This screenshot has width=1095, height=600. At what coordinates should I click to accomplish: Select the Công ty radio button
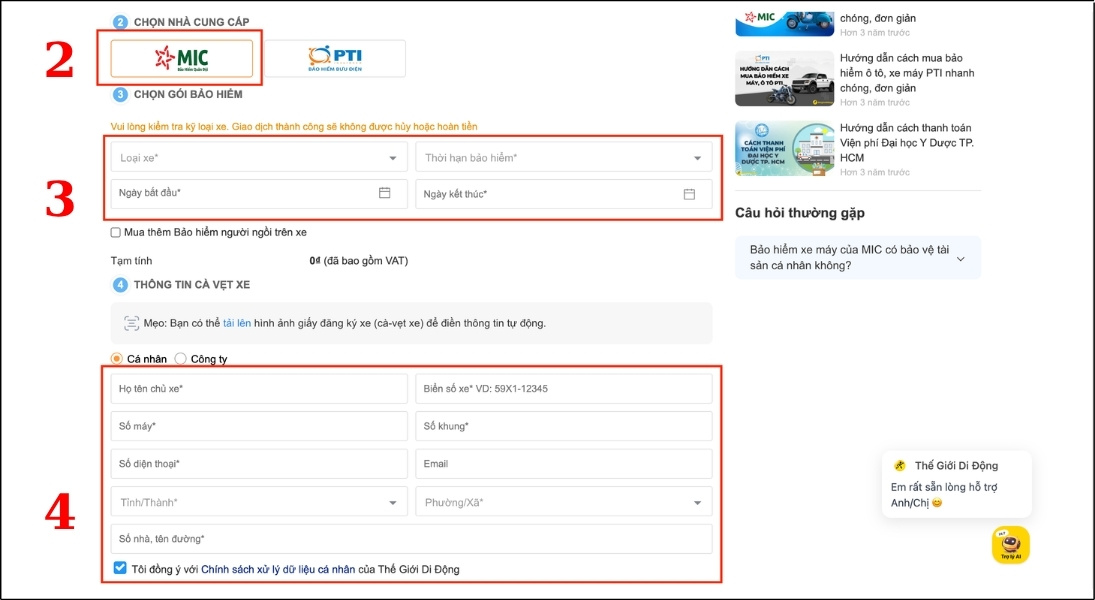click(181, 359)
